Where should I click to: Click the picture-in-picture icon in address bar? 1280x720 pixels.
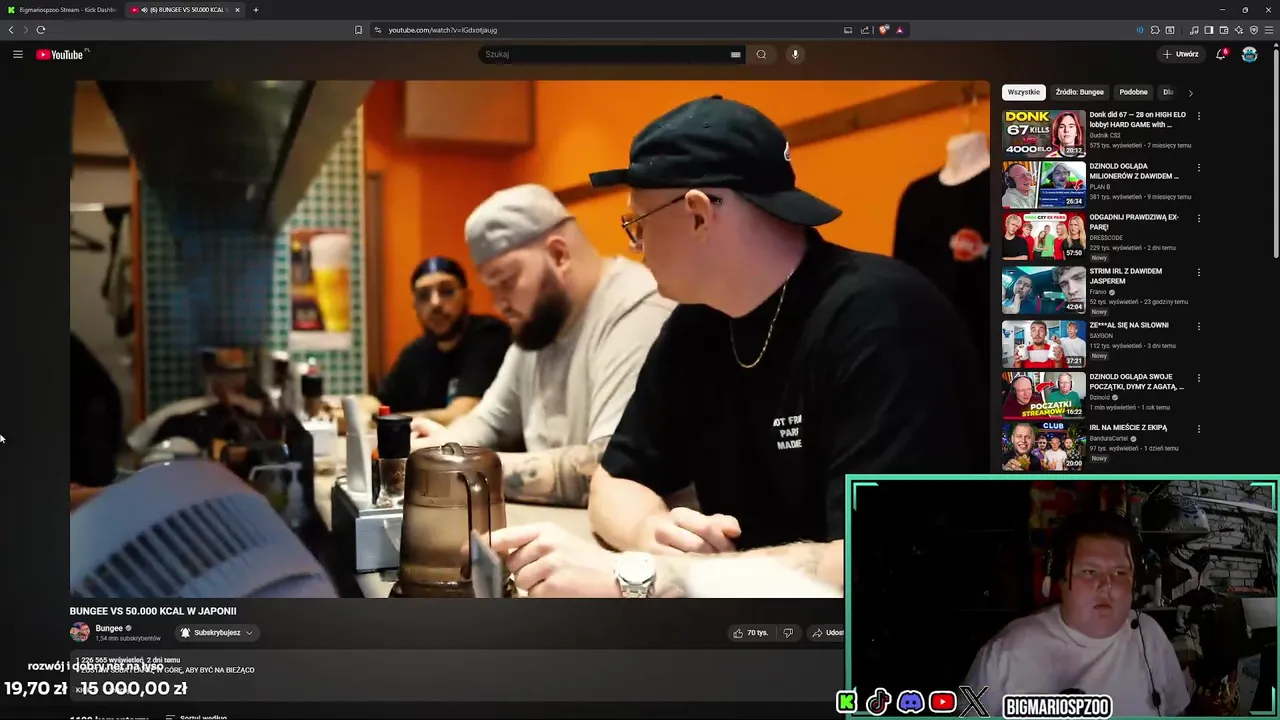(x=848, y=30)
